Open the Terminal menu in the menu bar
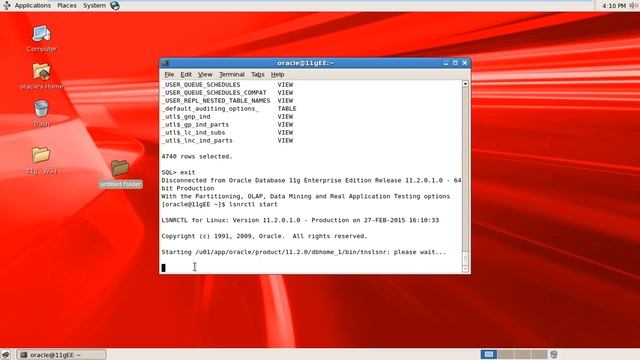640x360 pixels. click(231, 74)
